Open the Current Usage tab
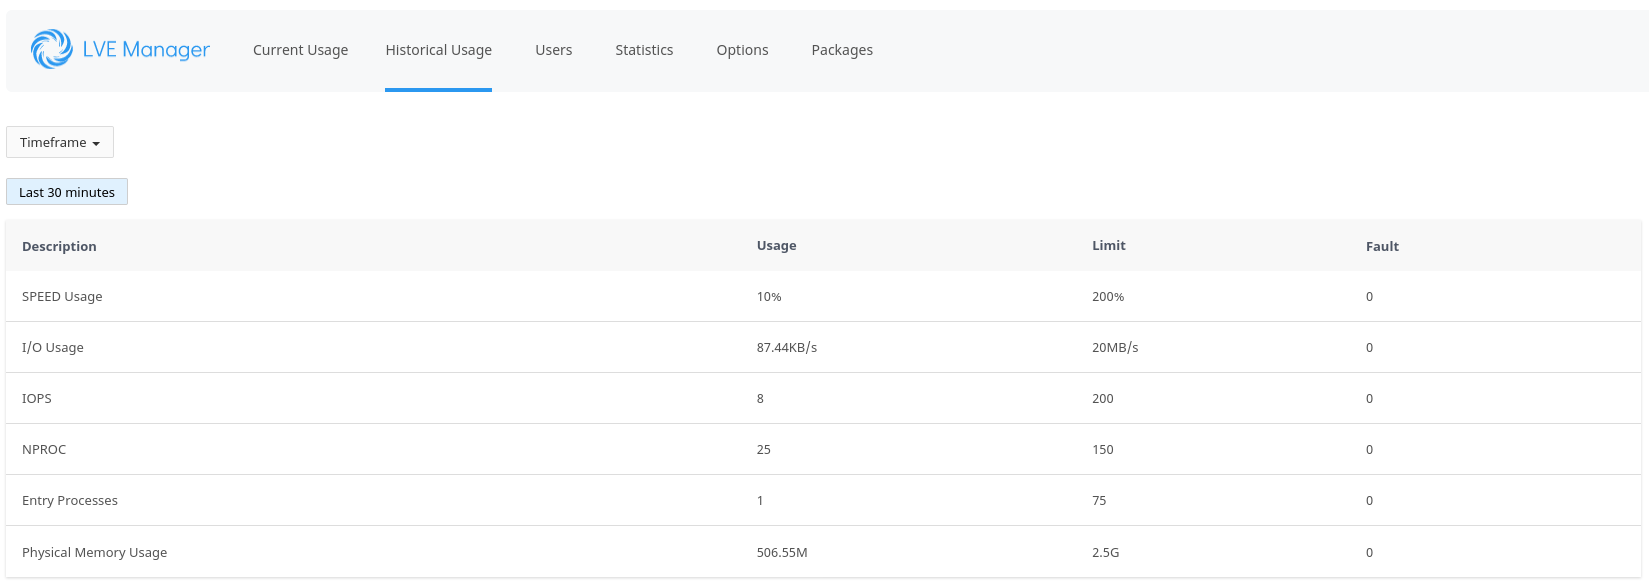The width and height of the screenshot is (1649, 587). [x=300, y=50]
